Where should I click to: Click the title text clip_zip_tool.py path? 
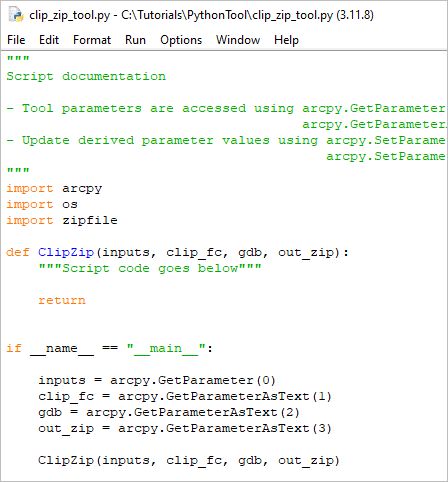coord(201,15)
